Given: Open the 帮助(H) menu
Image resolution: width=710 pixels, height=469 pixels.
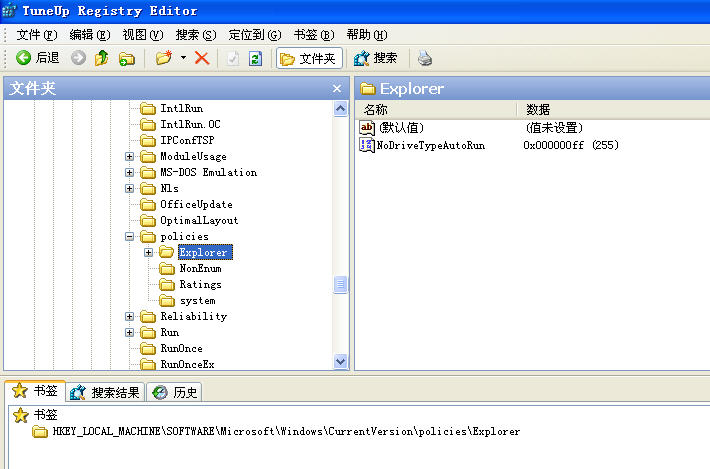Looking at the screenshot, I should click(x=367, y=35).
